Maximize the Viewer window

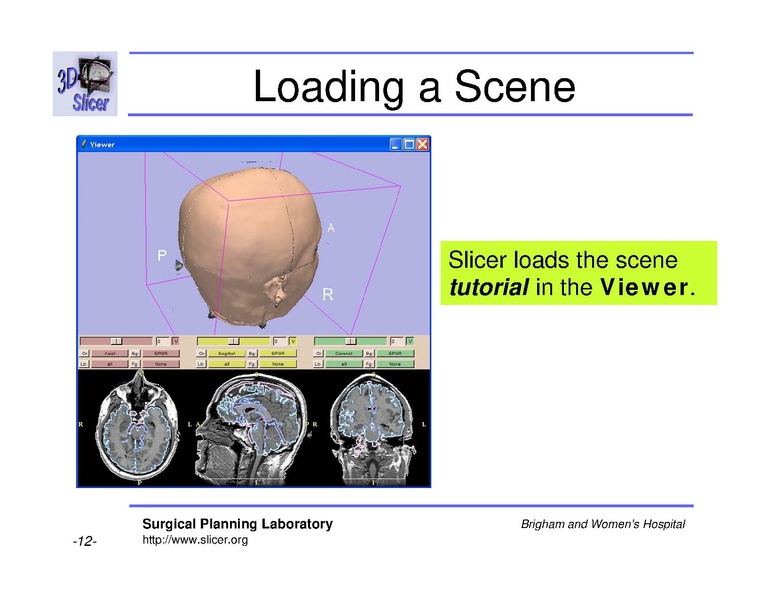(409, 144)
